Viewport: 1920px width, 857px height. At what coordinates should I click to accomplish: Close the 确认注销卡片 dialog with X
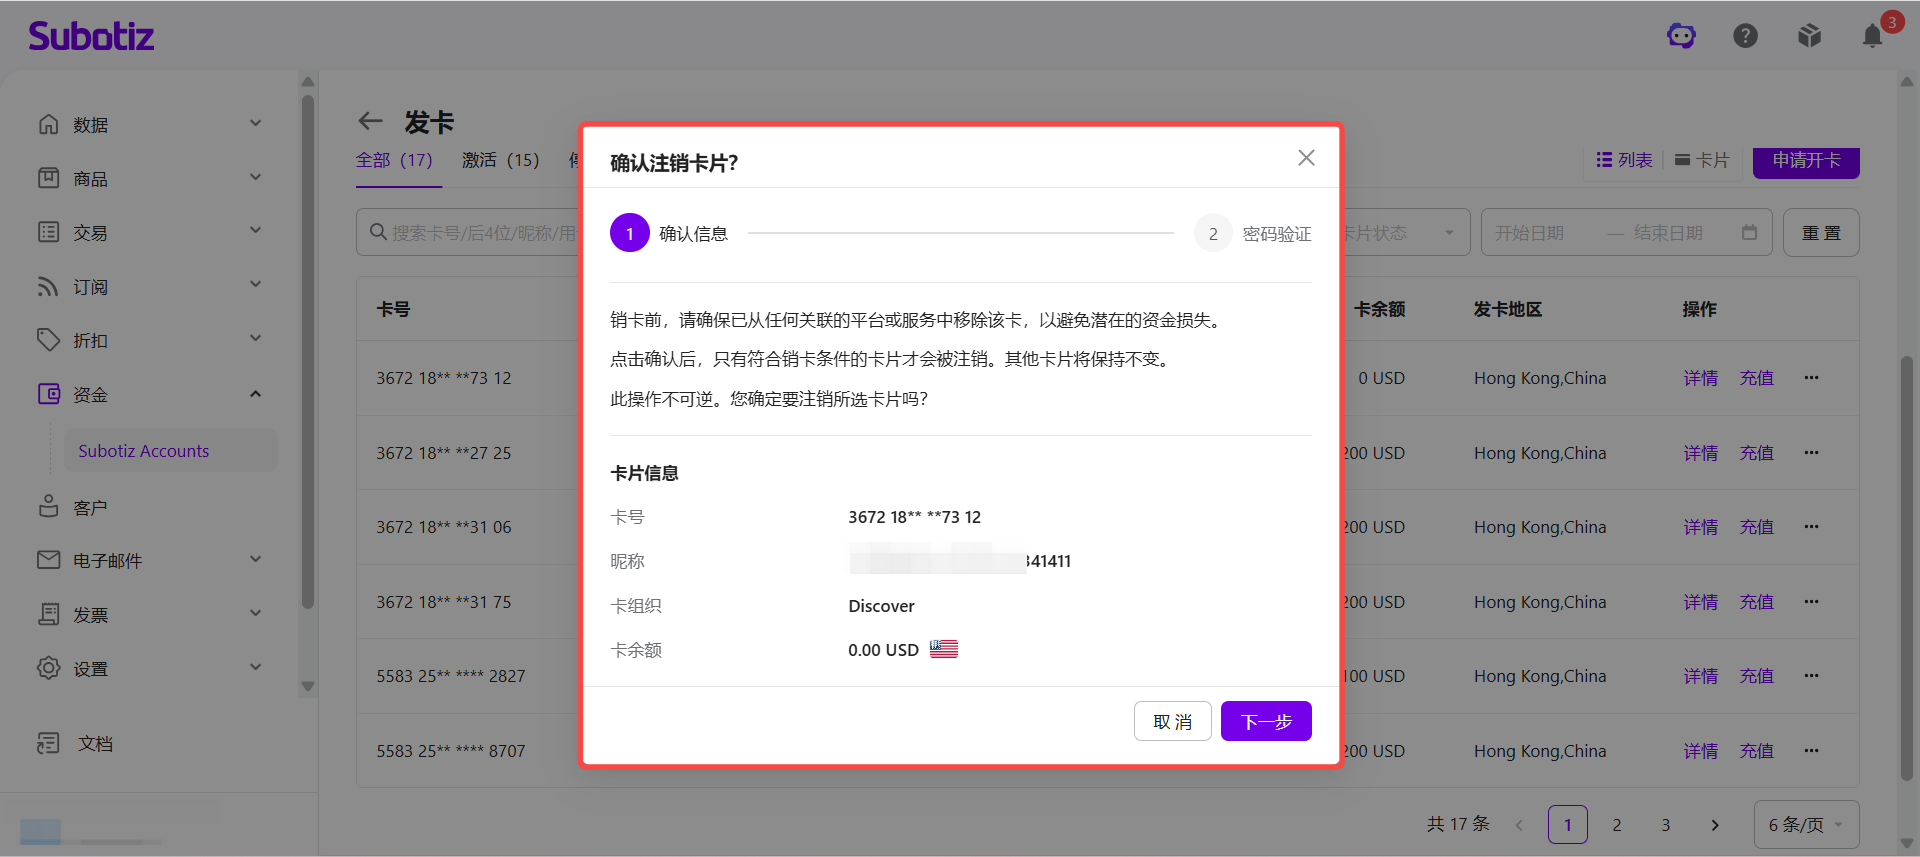1306,158
